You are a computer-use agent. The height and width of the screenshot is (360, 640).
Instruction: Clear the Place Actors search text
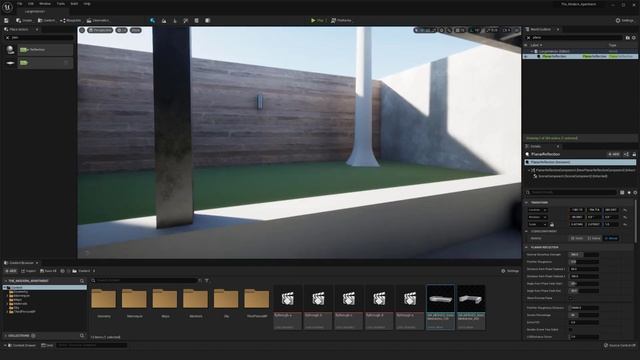click(x=7, y=38)
